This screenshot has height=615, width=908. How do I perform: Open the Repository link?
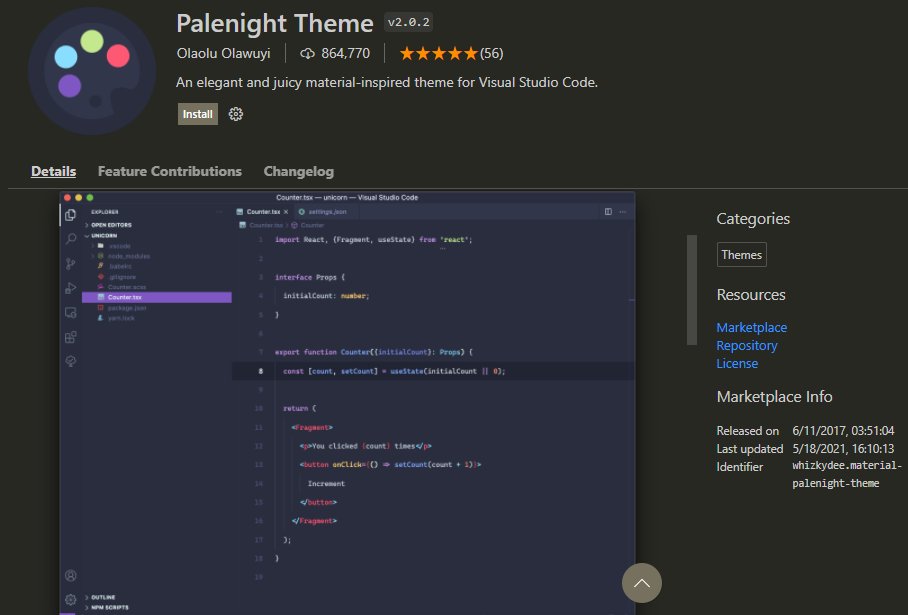[x=746, y=346]
